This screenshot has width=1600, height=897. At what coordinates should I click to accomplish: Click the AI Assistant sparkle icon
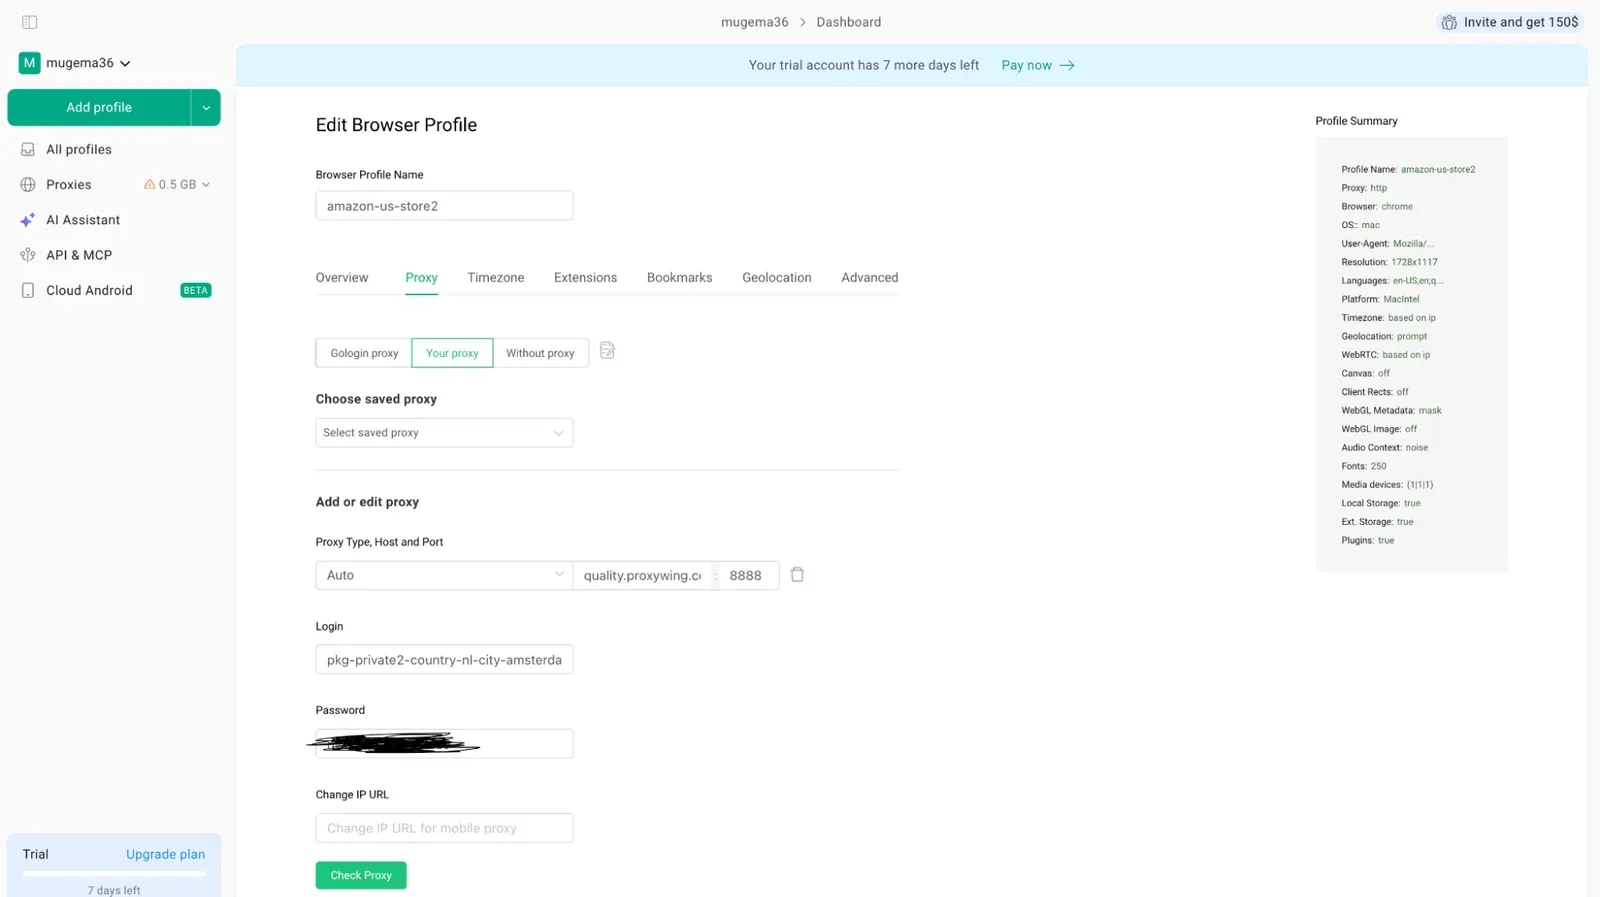[x=28, y=220]
